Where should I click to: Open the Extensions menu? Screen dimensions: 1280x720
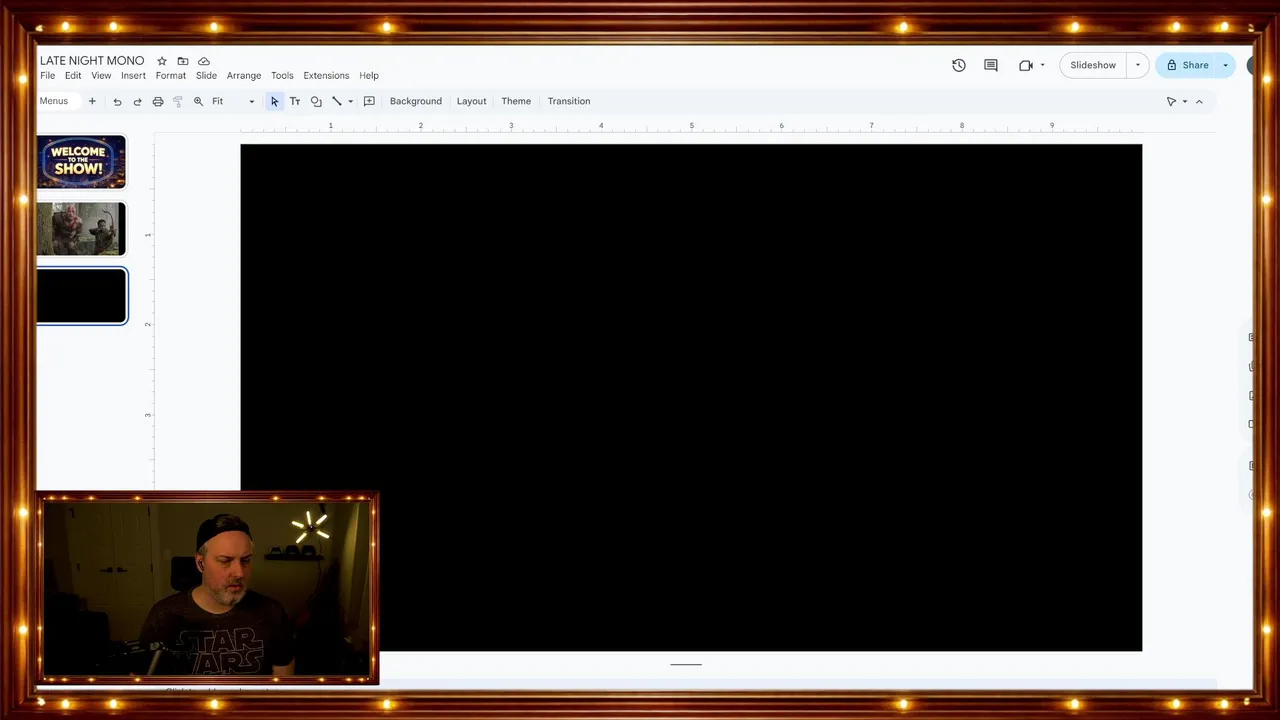click(x=326, y=76)
